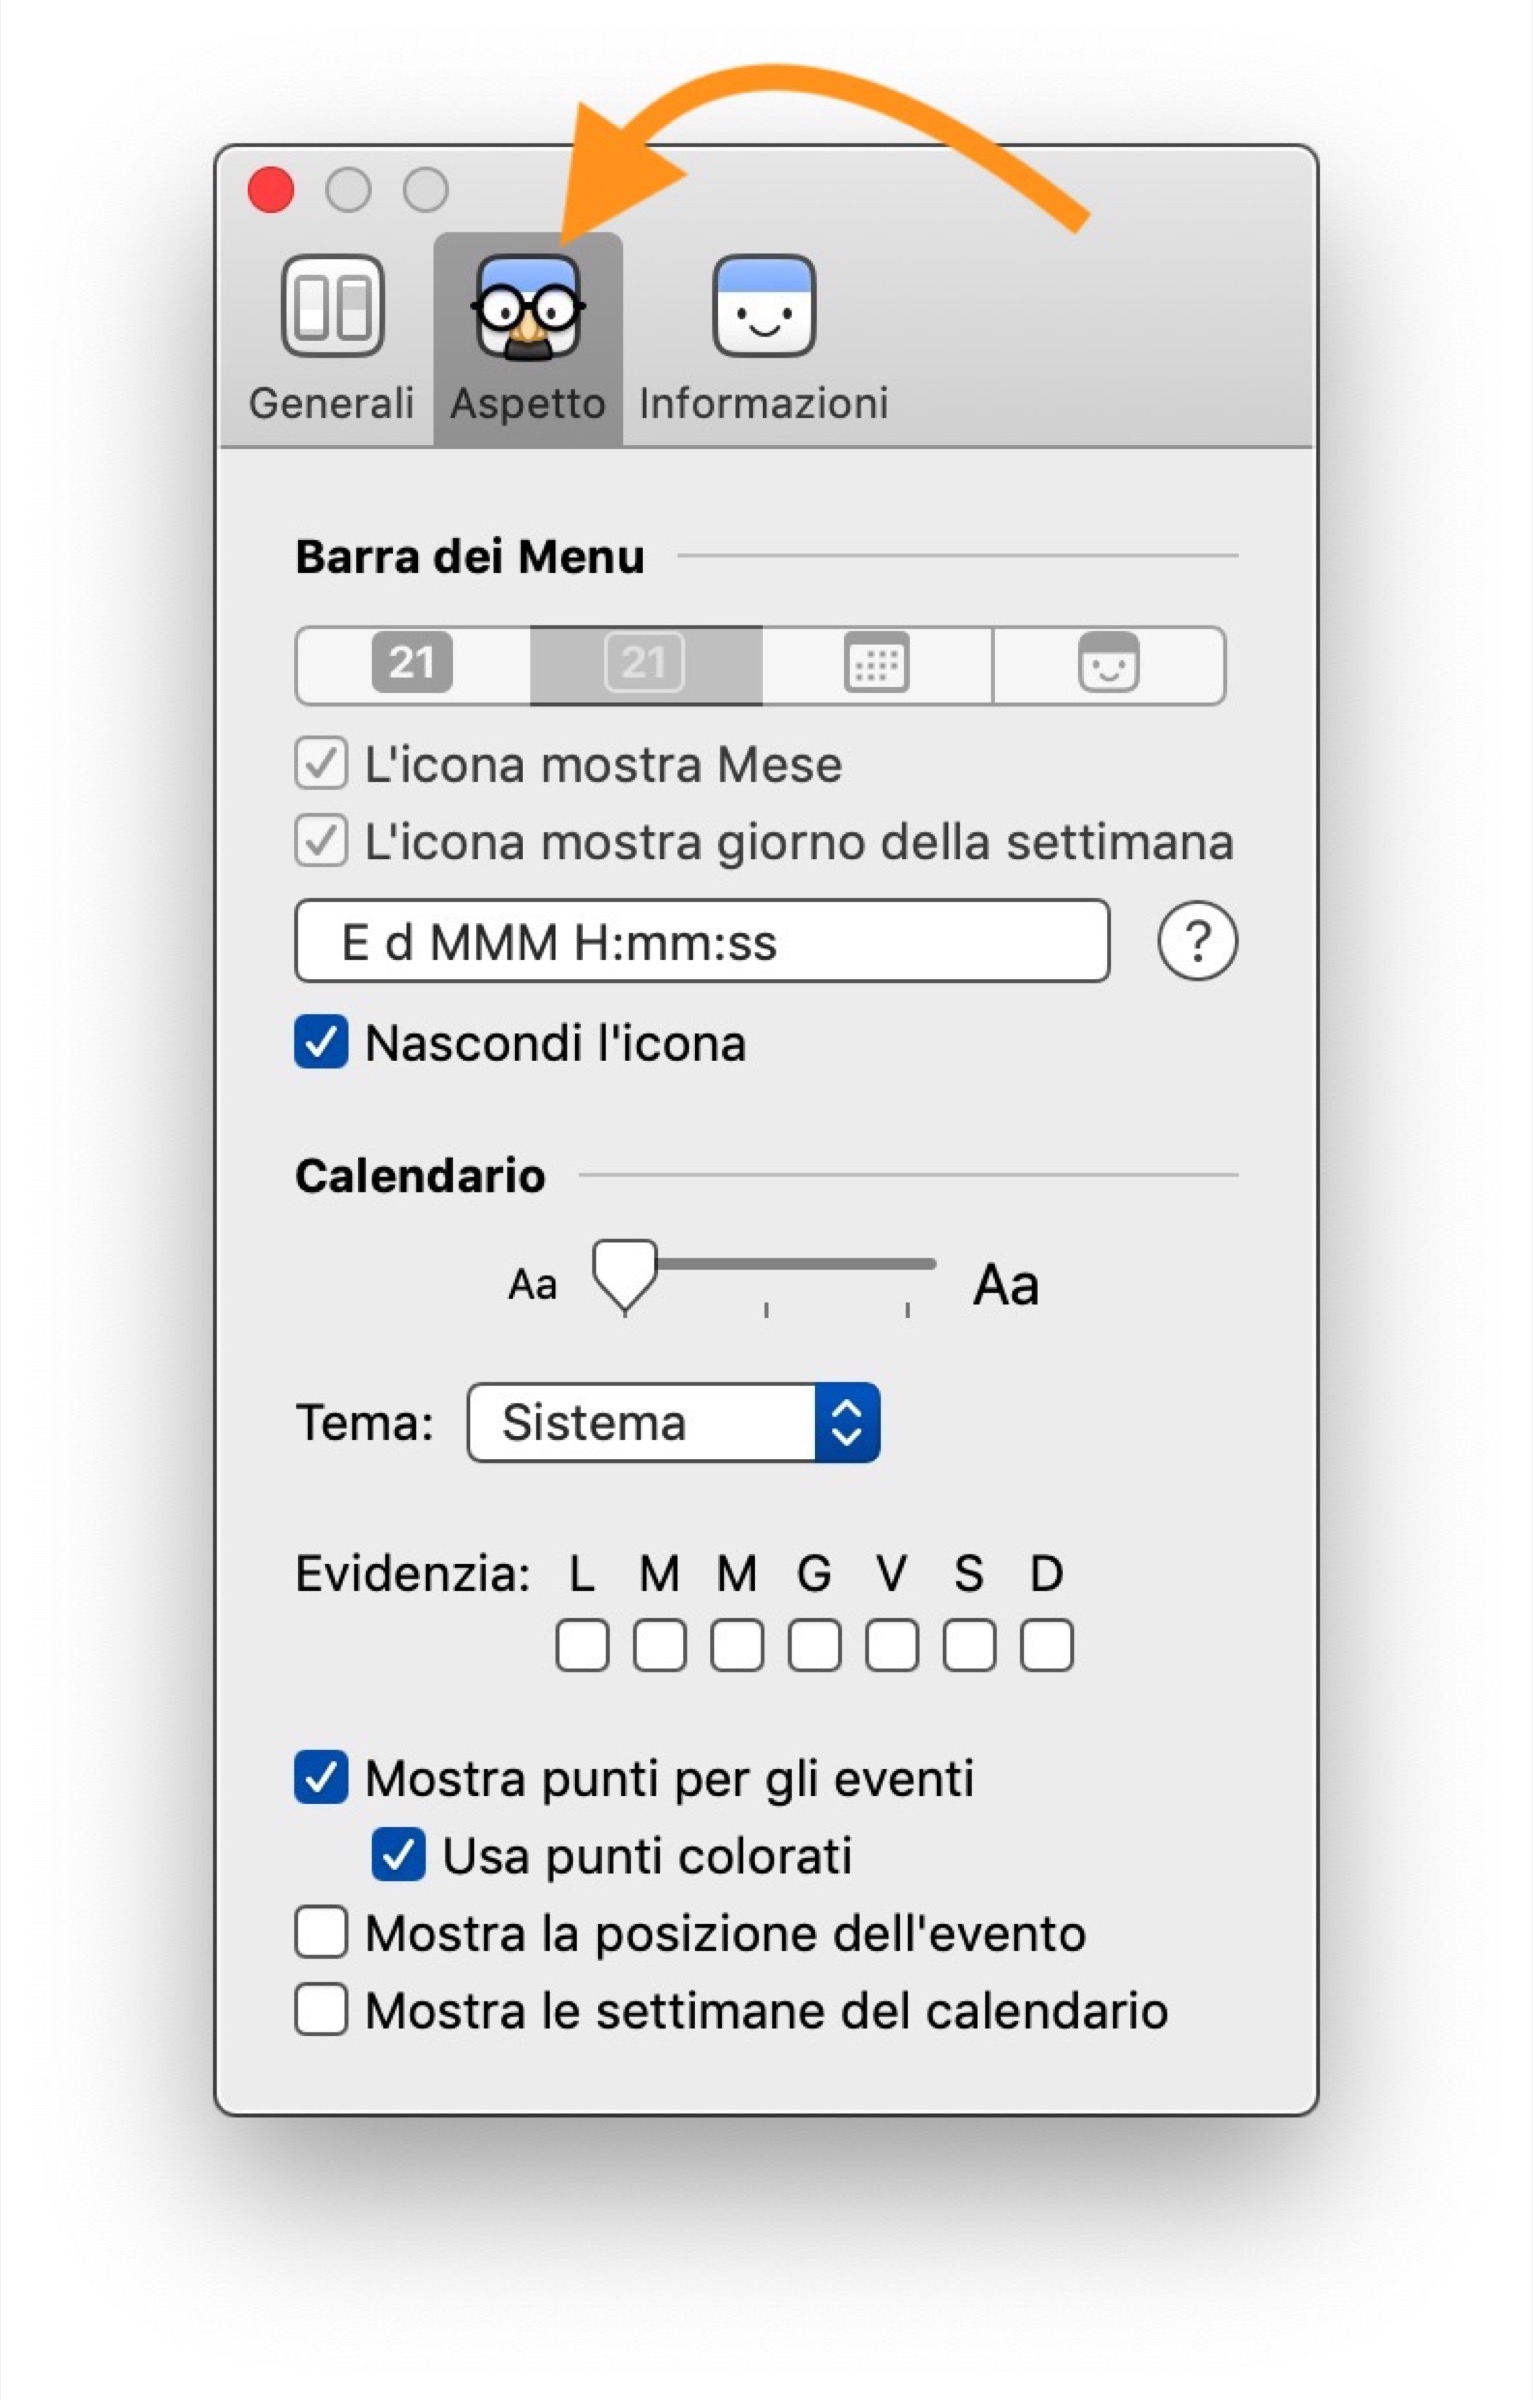Open date format help question mark
This screenshot has height=2400, width=1533.
1196,941
